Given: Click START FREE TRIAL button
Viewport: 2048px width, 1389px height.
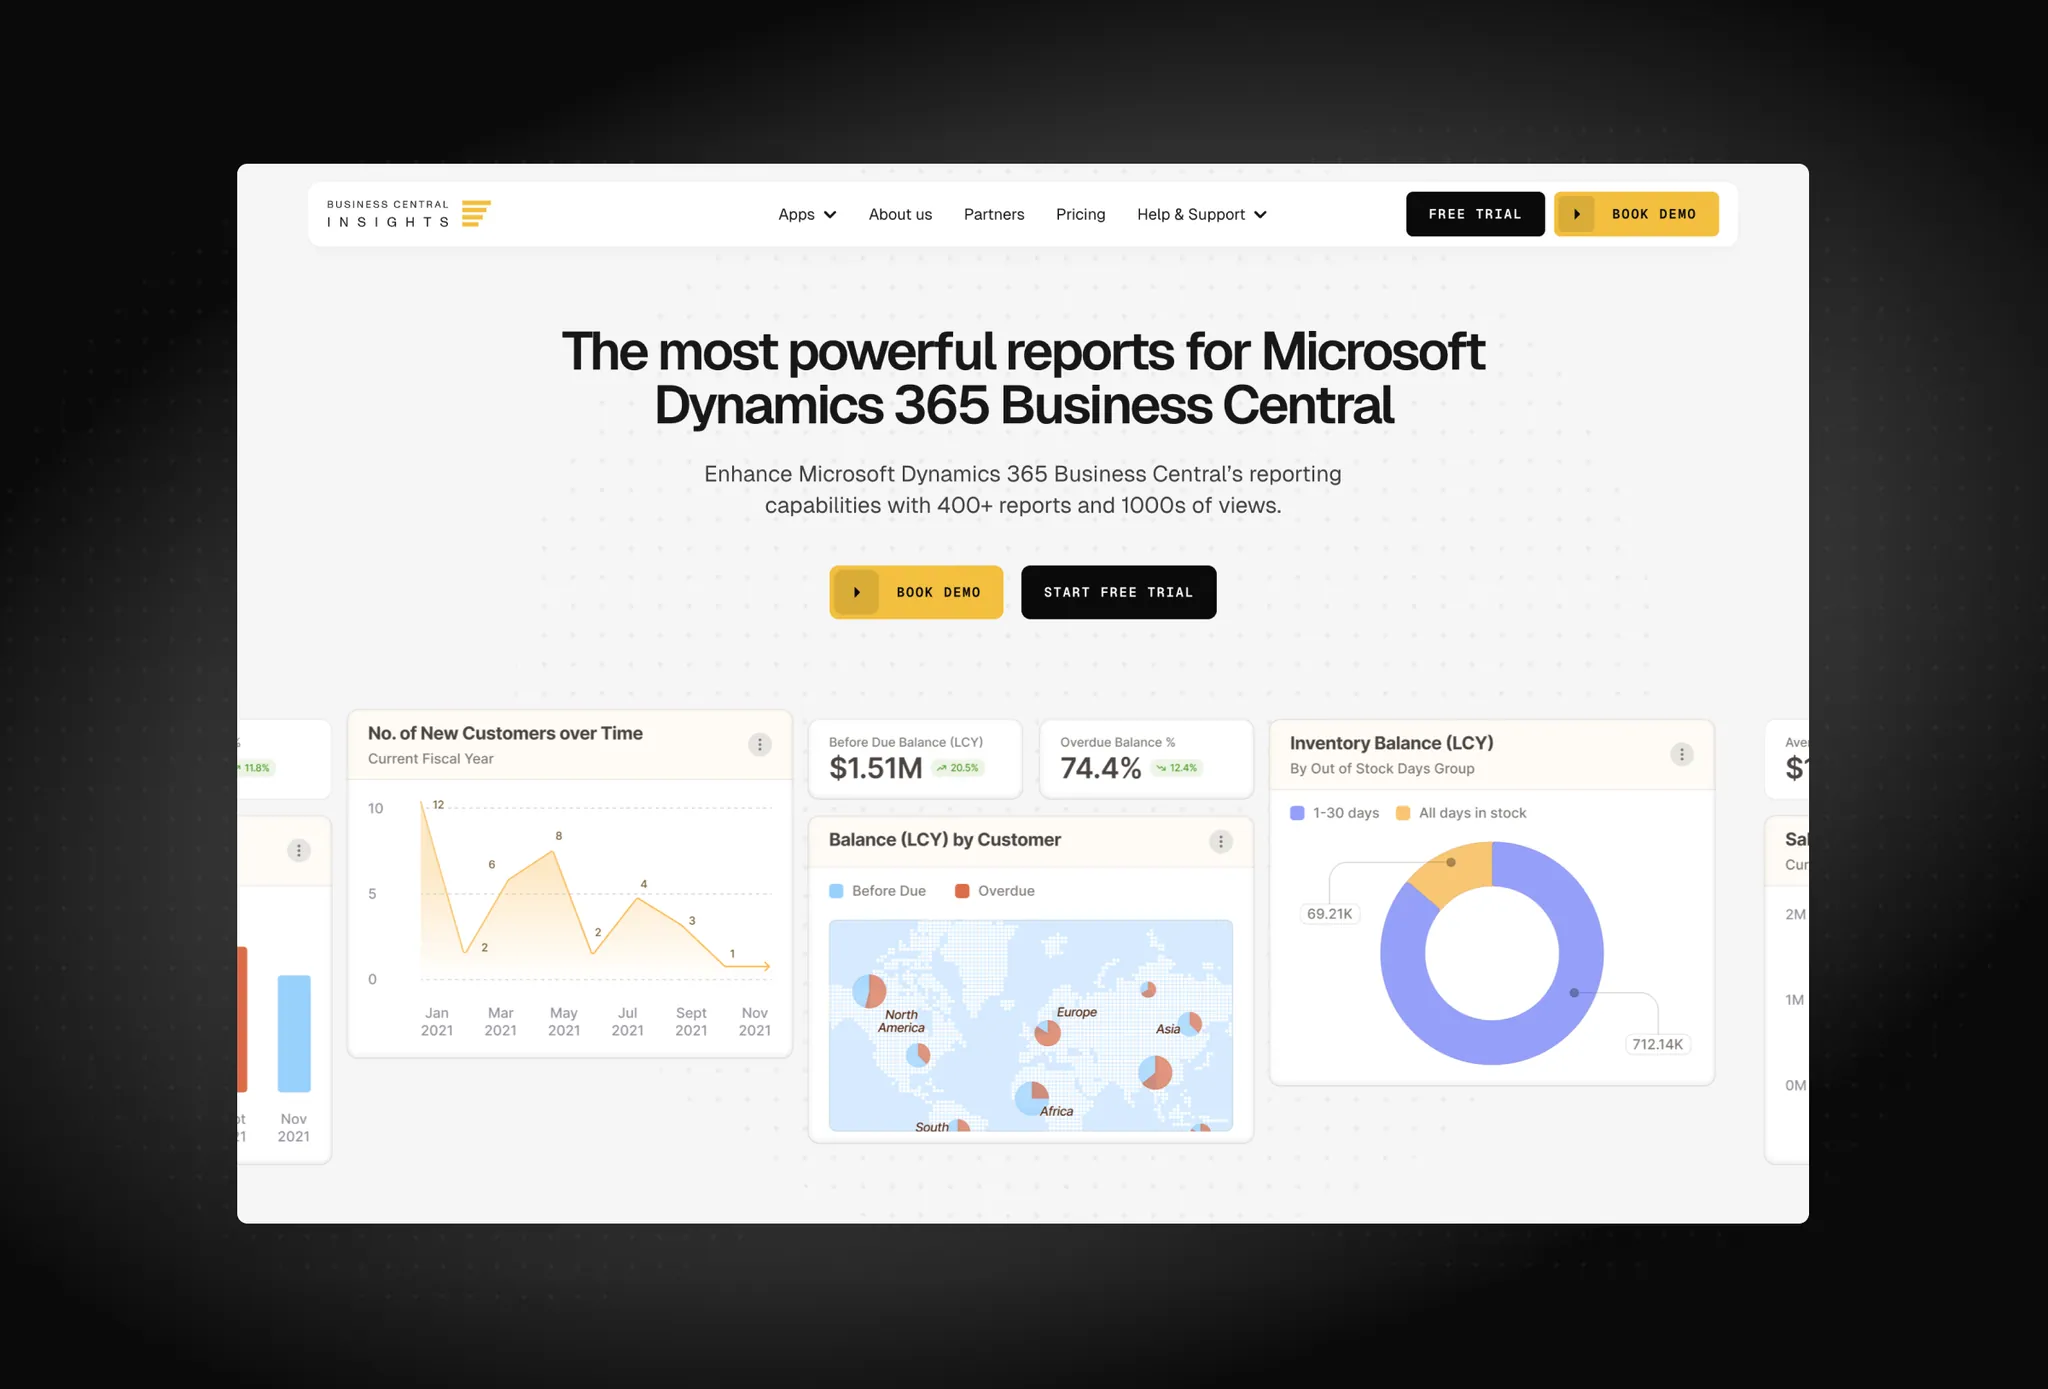Looking at the screenshot, I should coord(1118,592).
